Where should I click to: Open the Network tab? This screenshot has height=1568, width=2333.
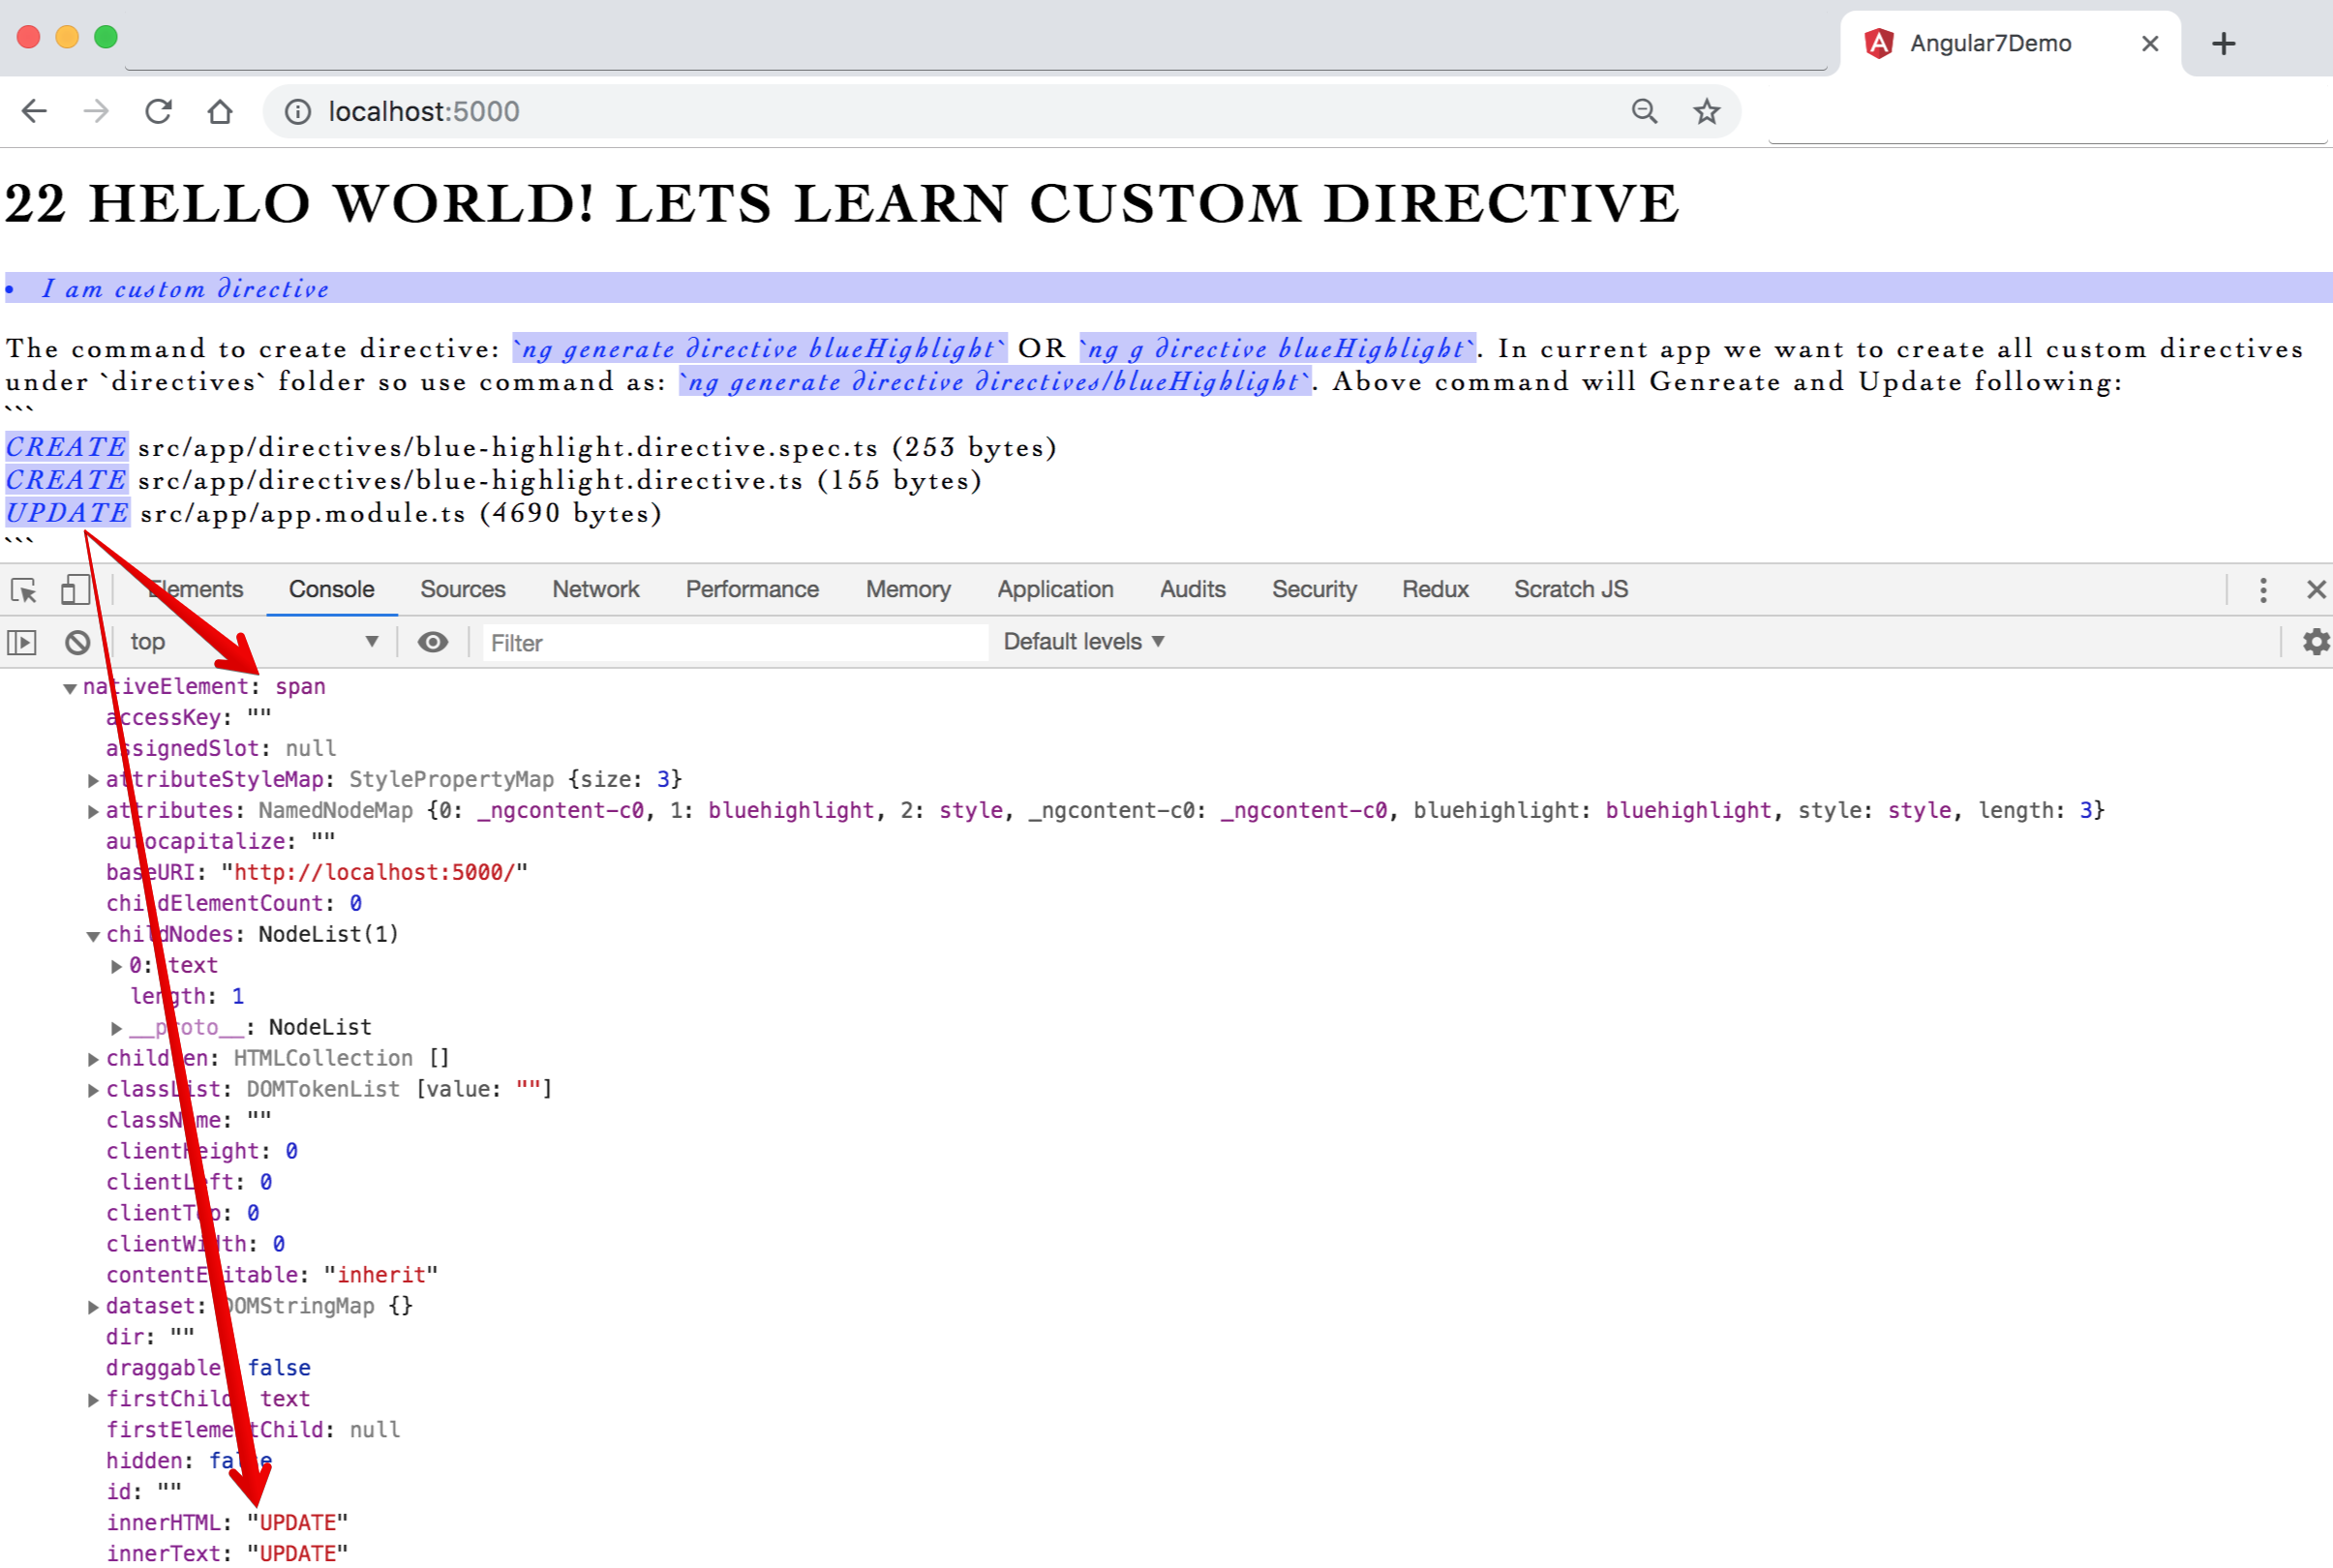point(596,590)
